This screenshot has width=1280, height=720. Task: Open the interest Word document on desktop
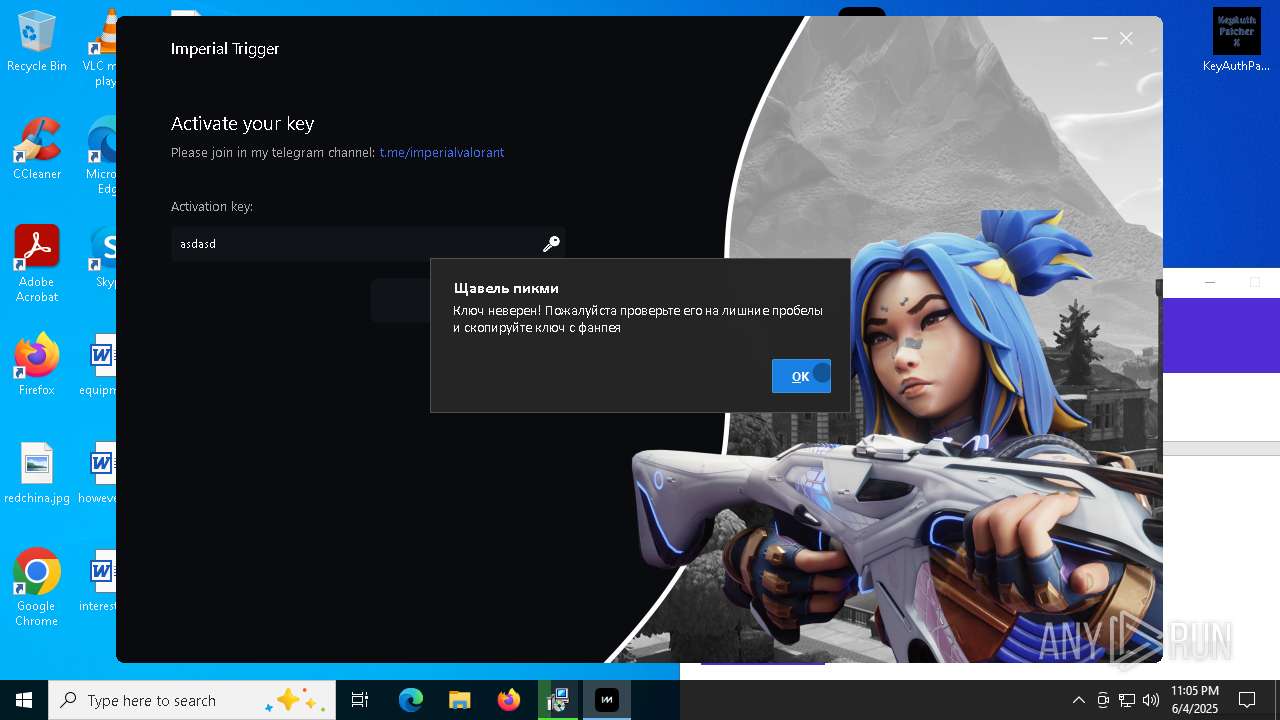101,580
